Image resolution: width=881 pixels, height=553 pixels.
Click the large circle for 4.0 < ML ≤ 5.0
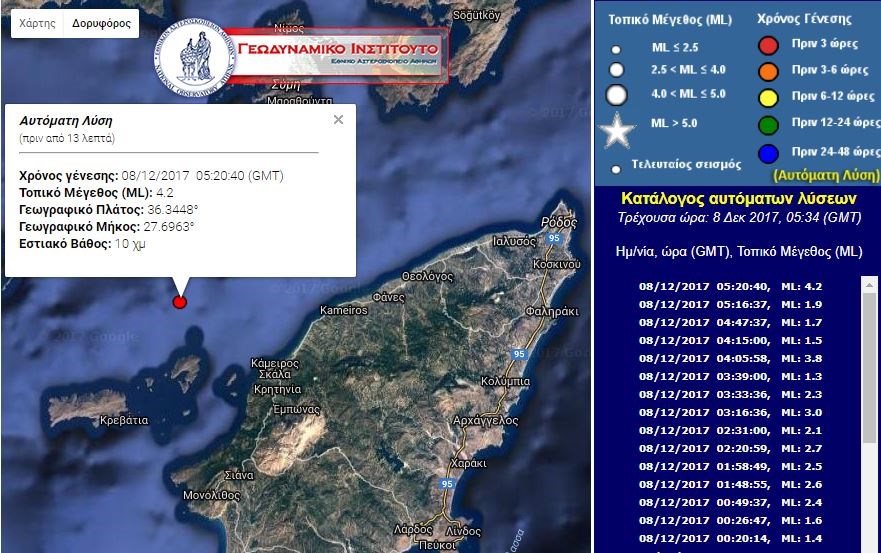pyautogui.click(x=617, y=95)
